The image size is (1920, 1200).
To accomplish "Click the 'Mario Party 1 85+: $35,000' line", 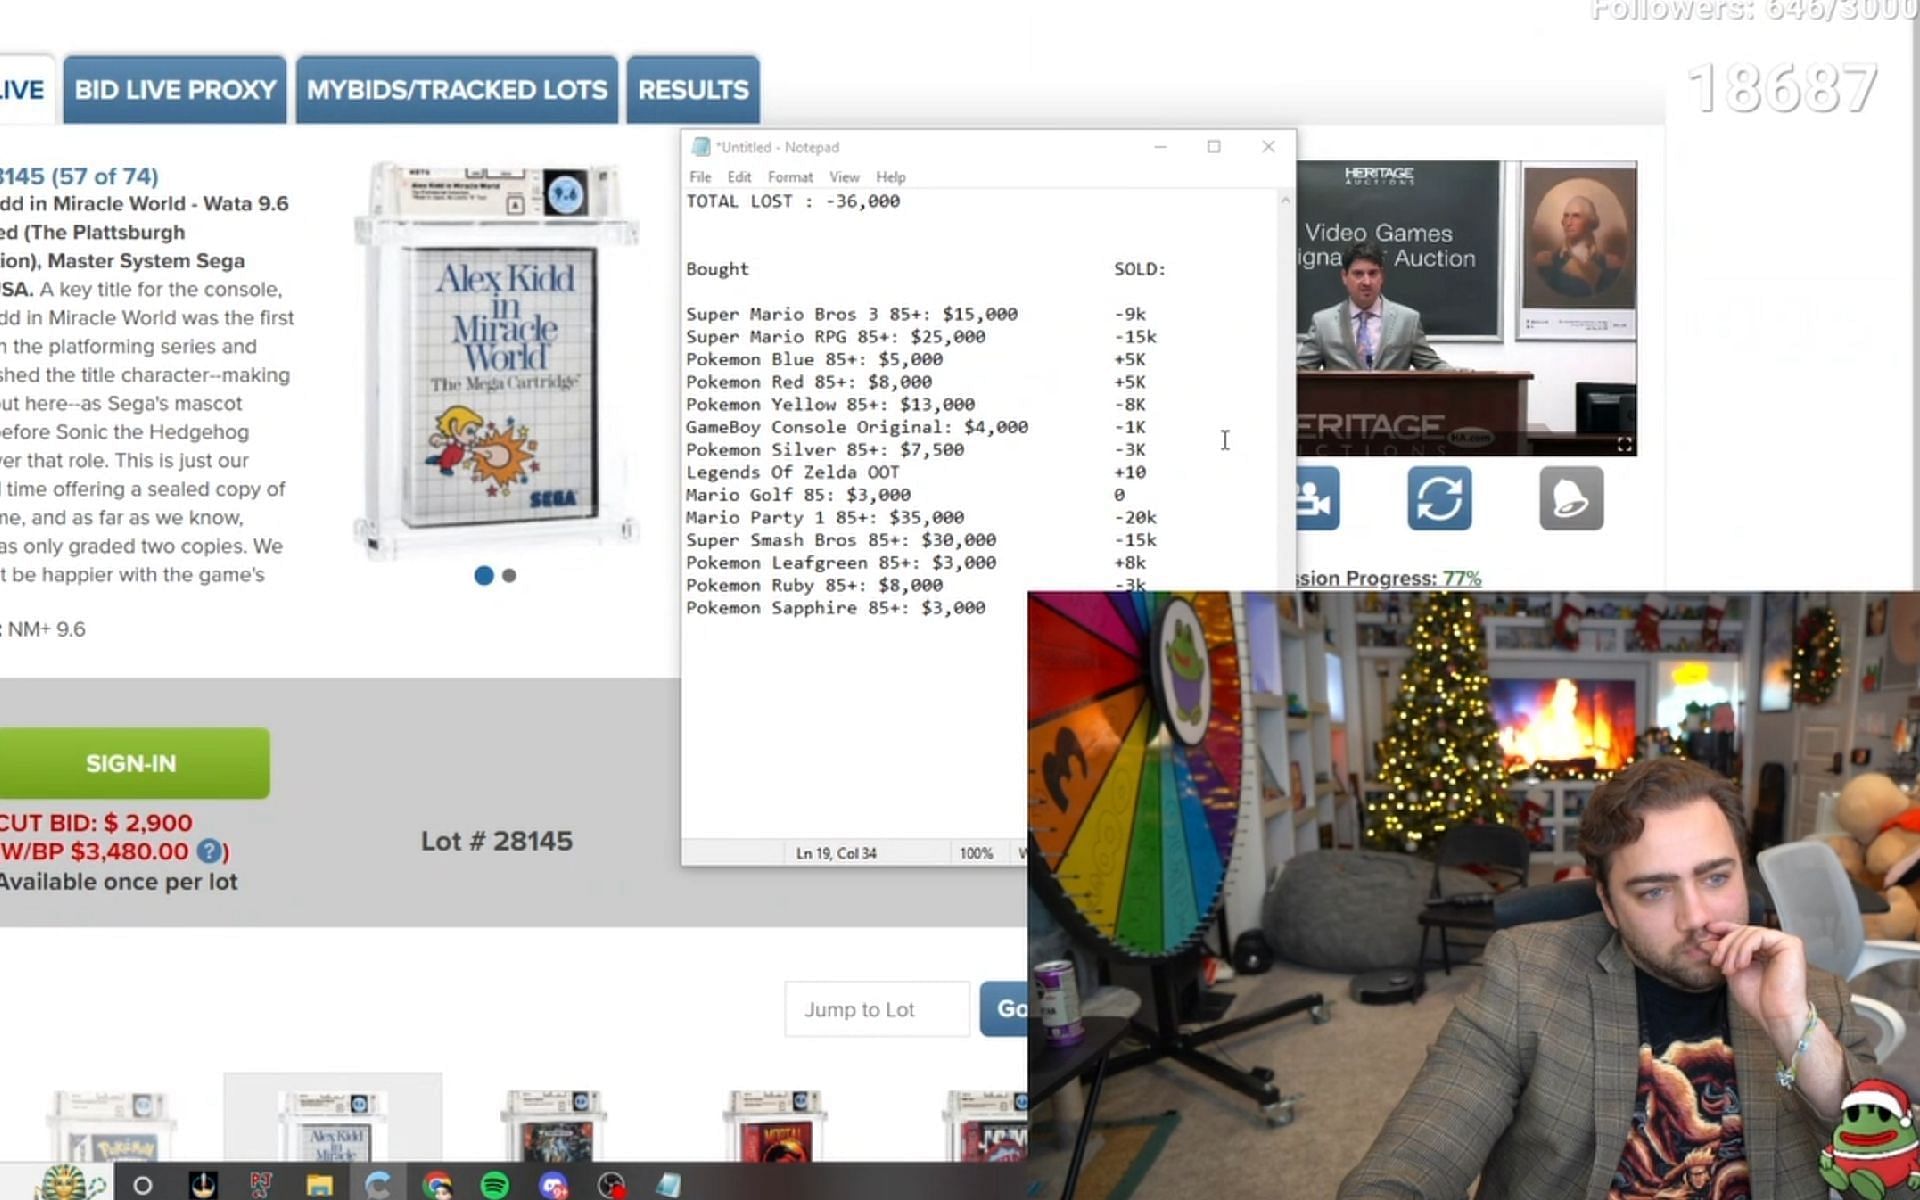I will (825, 517).
